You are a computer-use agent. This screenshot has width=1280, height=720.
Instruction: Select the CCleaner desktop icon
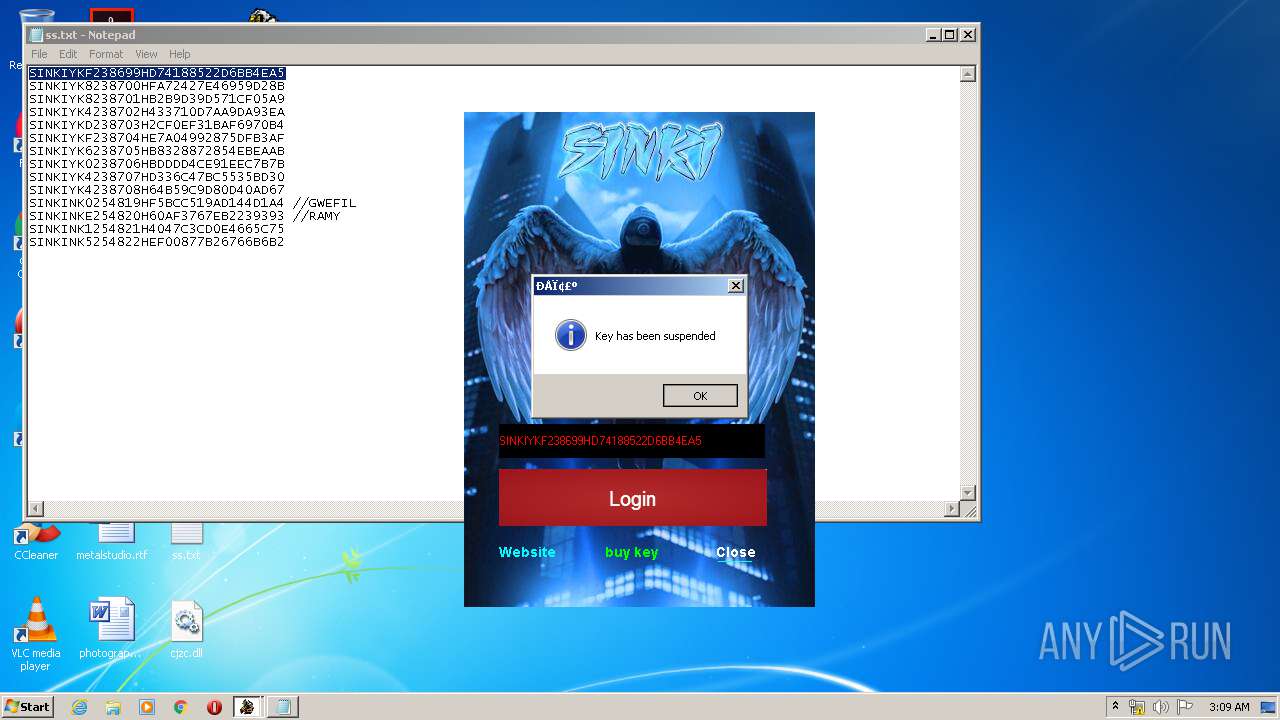pos(36,543)
